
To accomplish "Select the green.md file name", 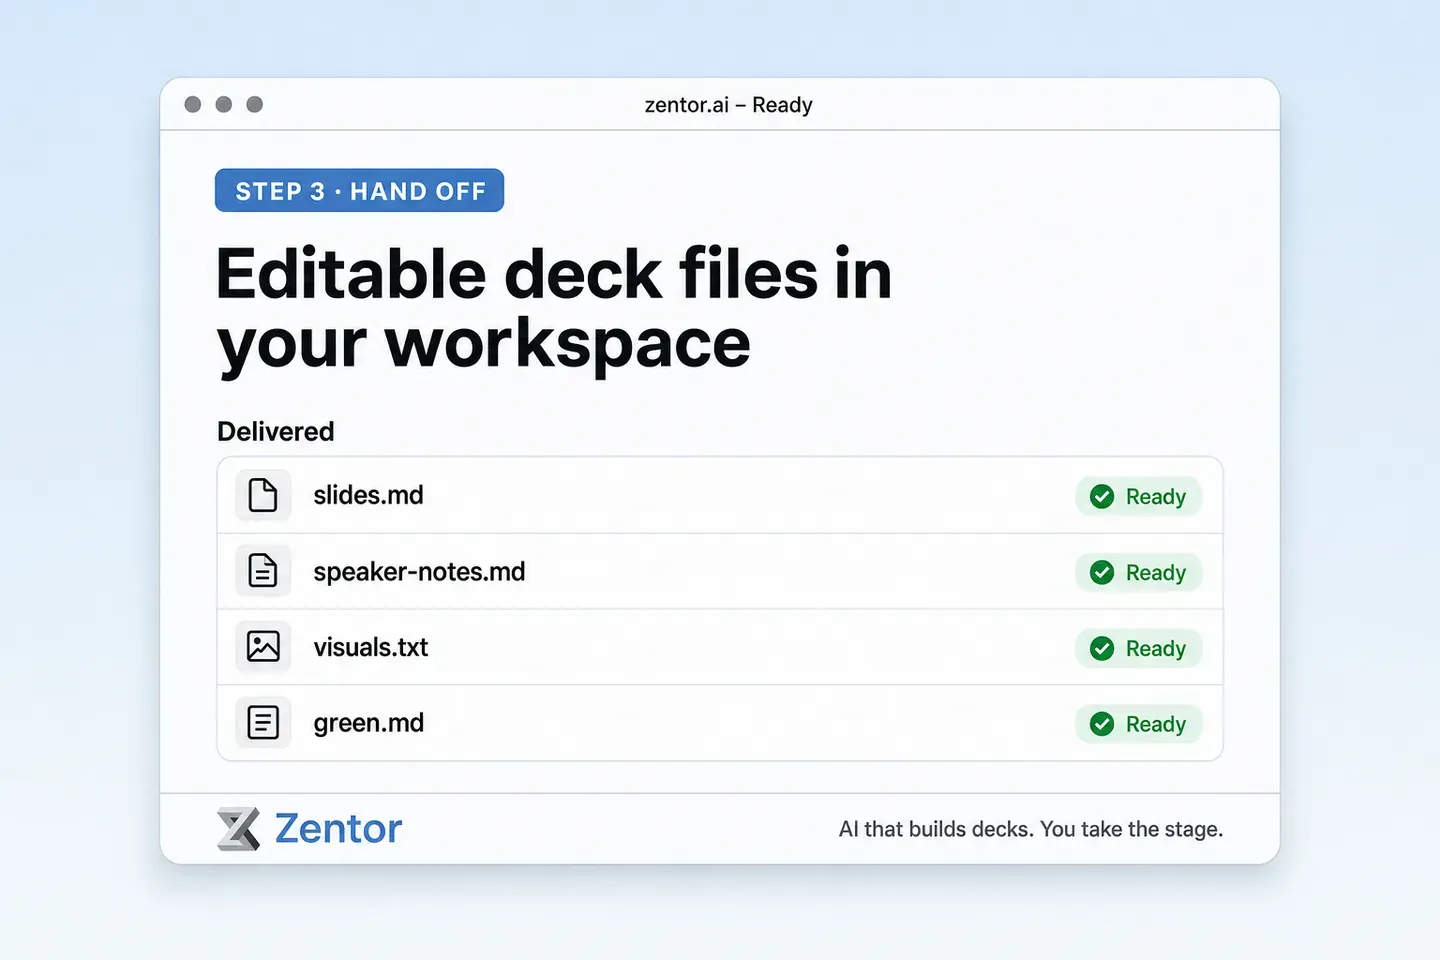I will tap(369, 723).
